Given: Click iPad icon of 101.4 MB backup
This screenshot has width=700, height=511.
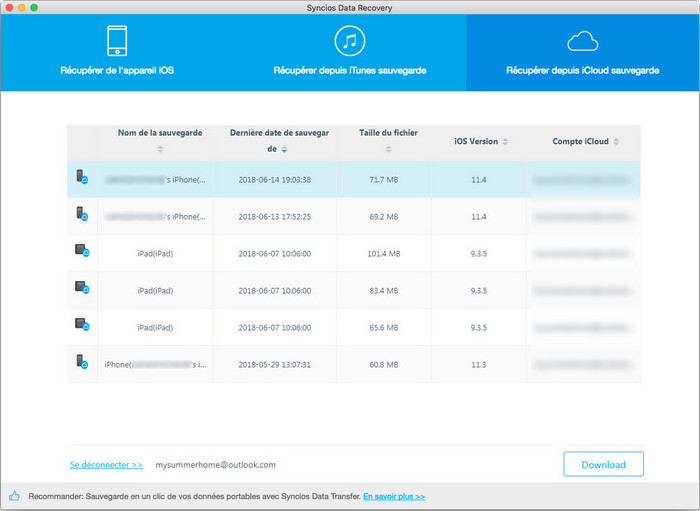Looking at the screenshot, I should tap(82, 250).
